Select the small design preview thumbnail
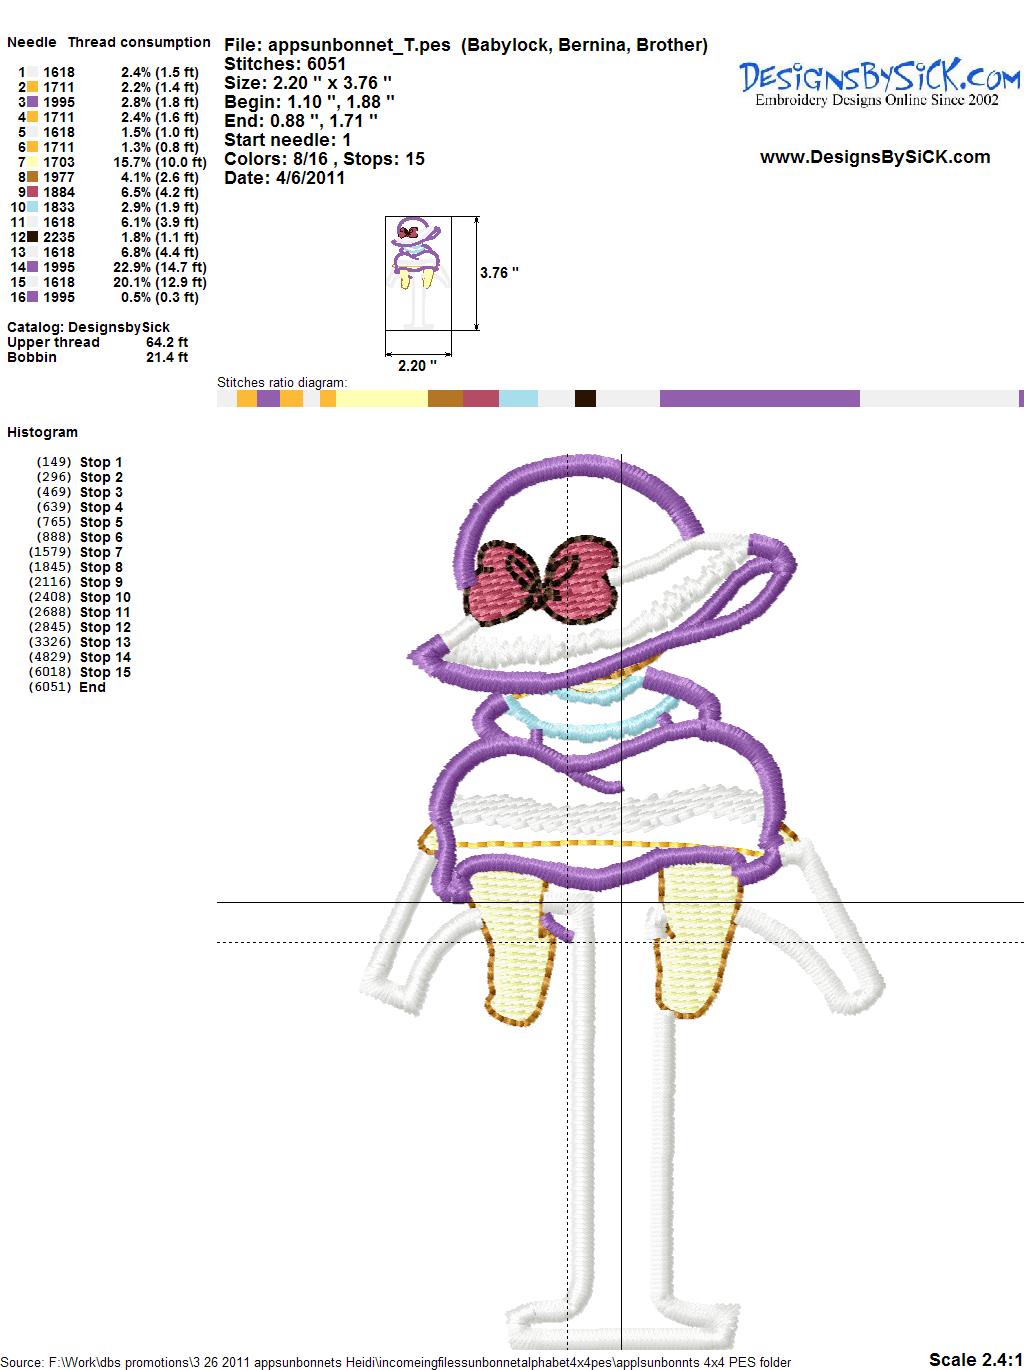This screenshot has width=1024, height=1370. [418, 272]
